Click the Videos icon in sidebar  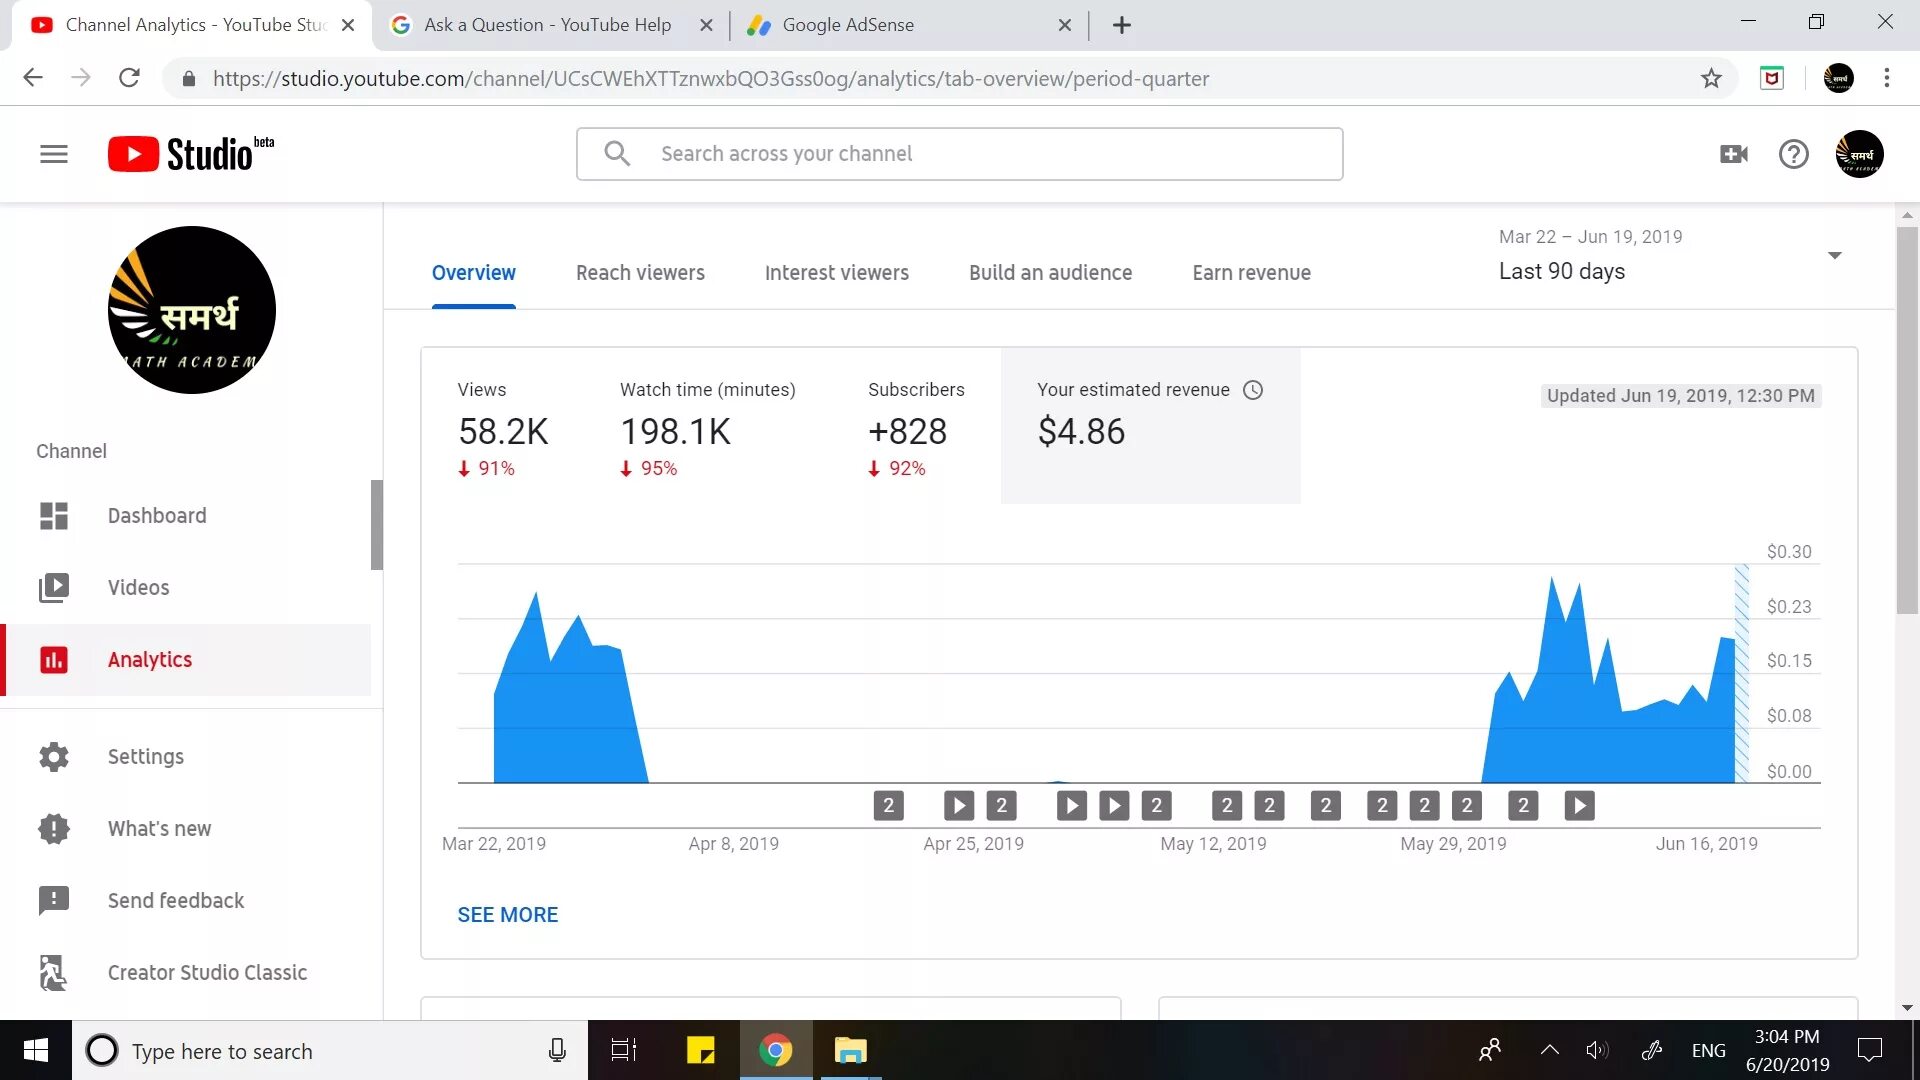pos(53,587)
